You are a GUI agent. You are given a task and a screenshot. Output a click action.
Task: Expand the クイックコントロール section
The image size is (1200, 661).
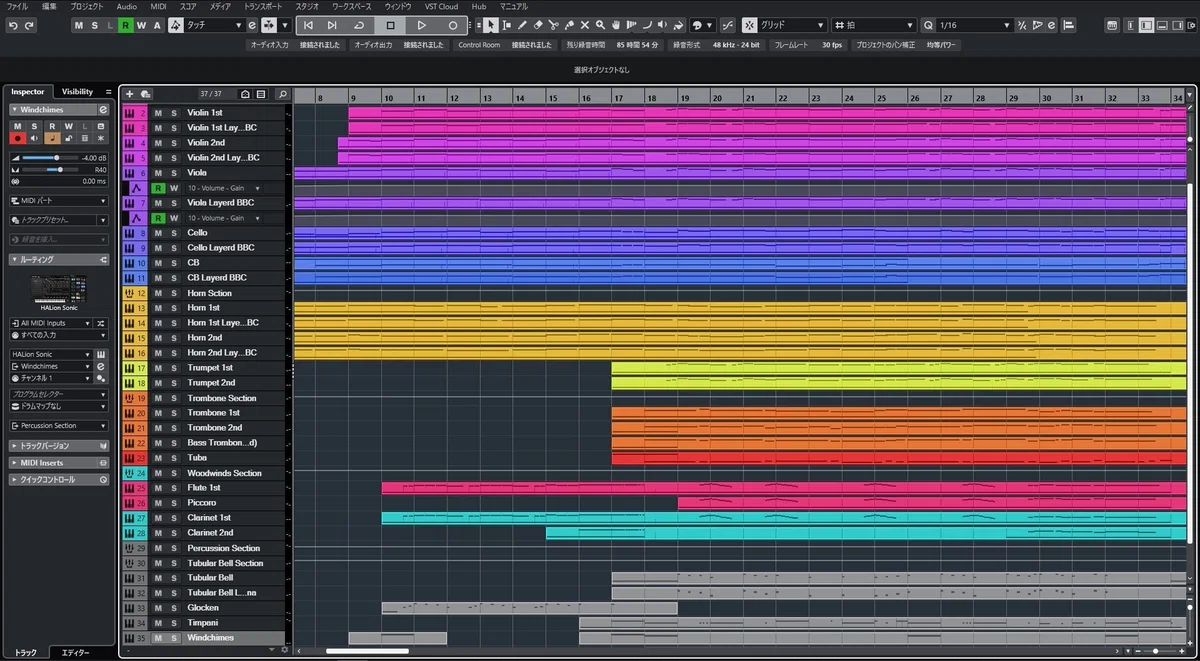tap(59, 479)
